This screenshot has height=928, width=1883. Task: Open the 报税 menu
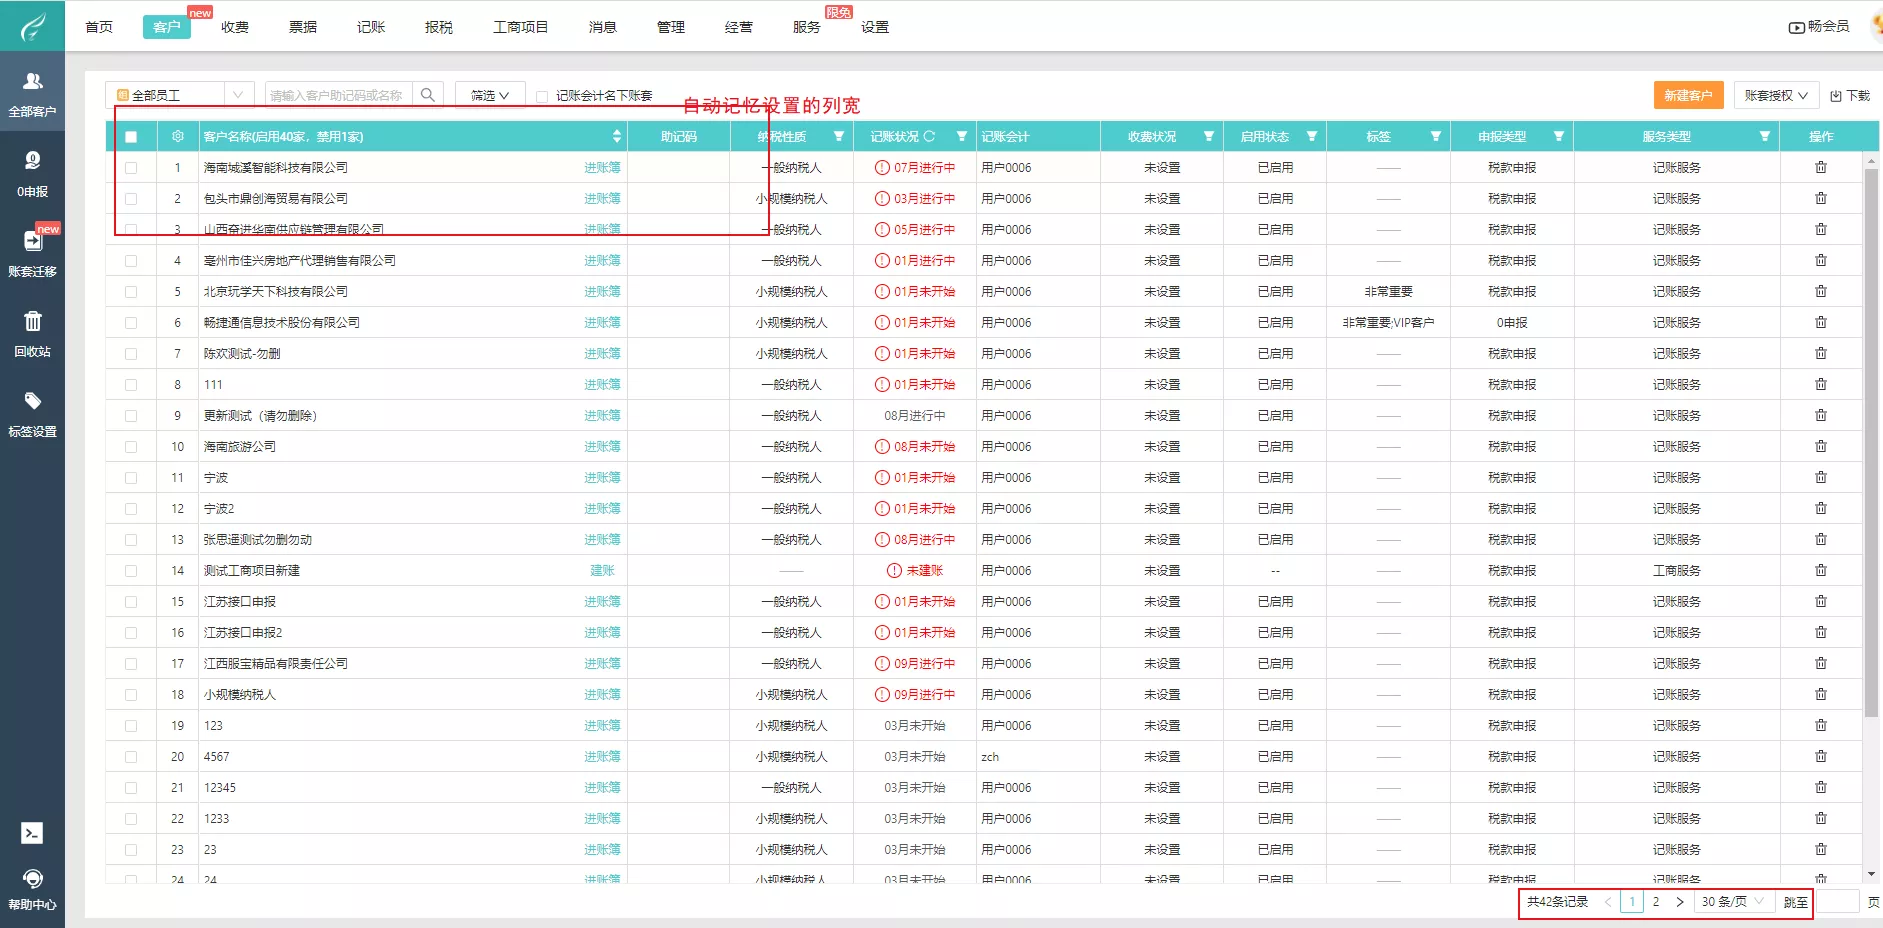[x=439, y=27]
